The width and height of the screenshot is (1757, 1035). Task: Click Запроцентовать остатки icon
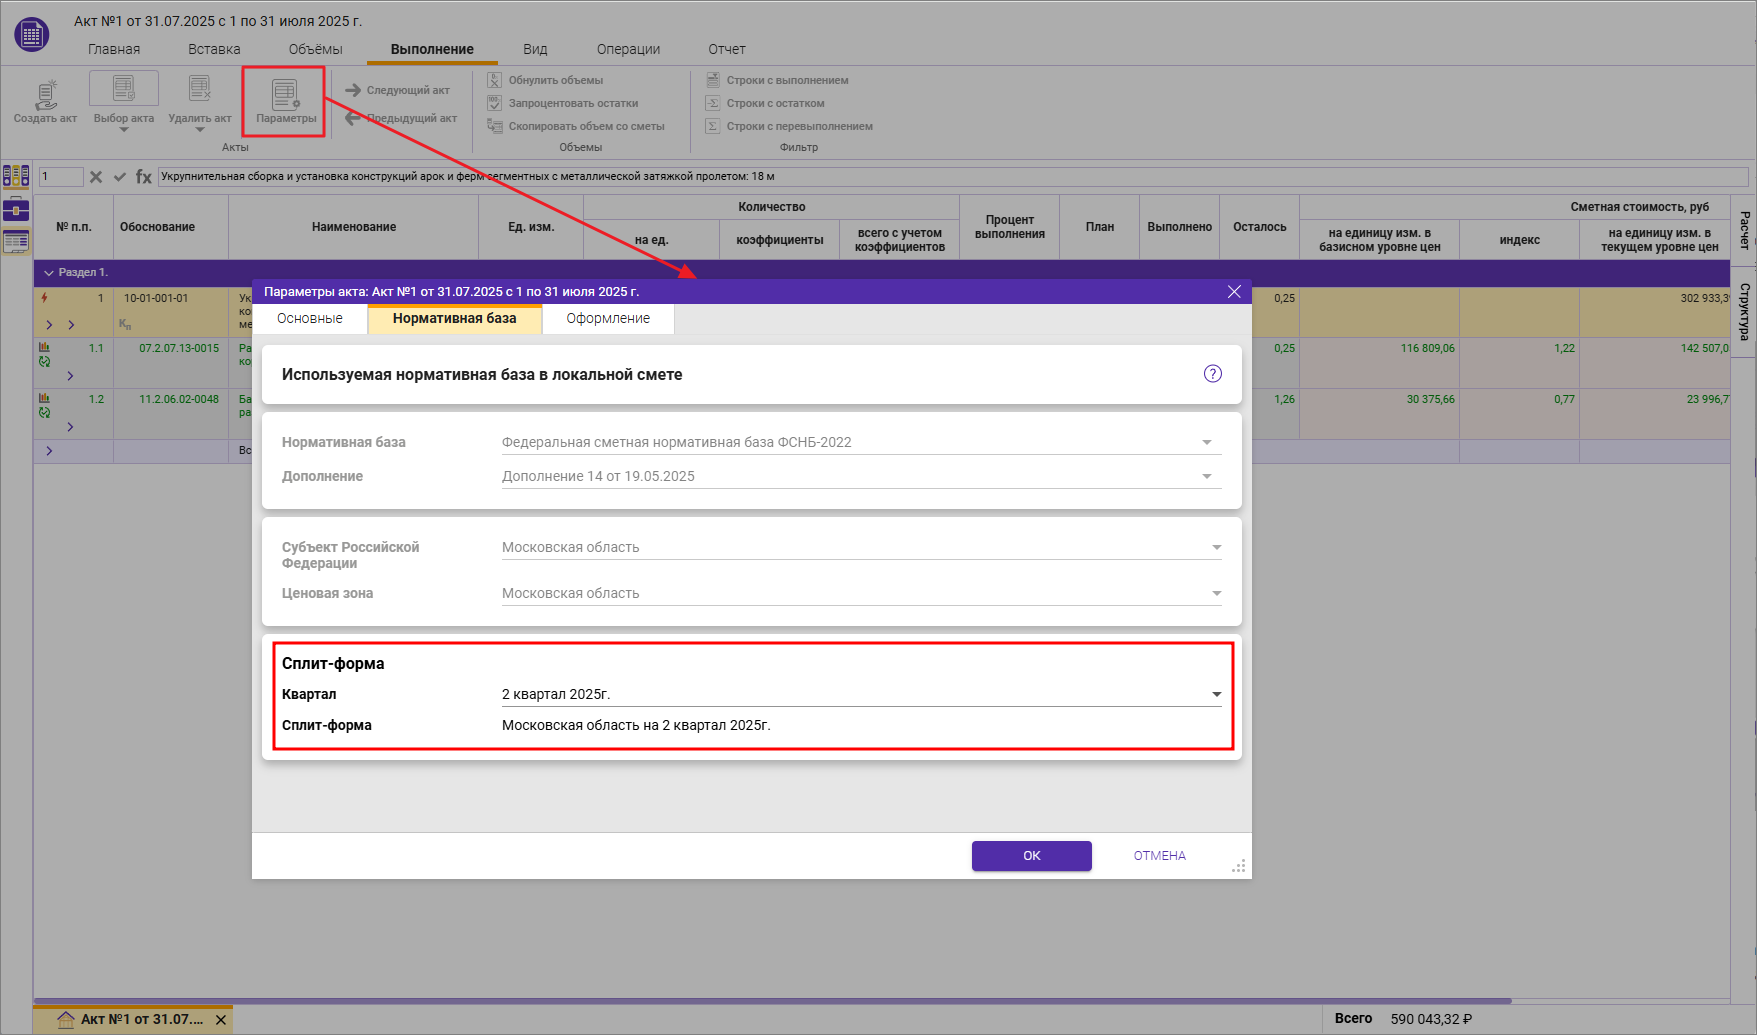pyautogui.click(x=494, y=103)
